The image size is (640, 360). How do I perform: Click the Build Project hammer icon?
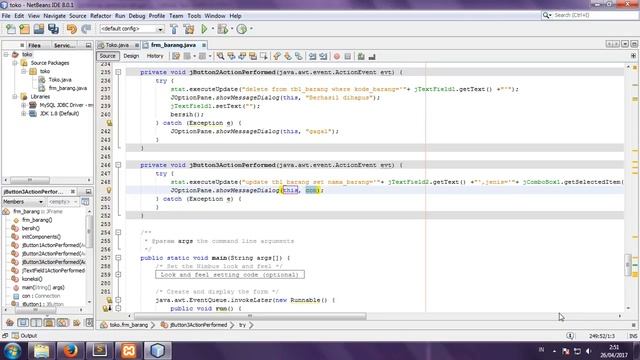coord(174,29)
